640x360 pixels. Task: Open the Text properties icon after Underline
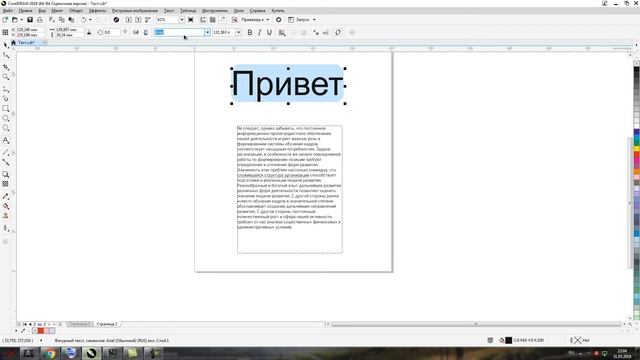(x=282, y=32)
